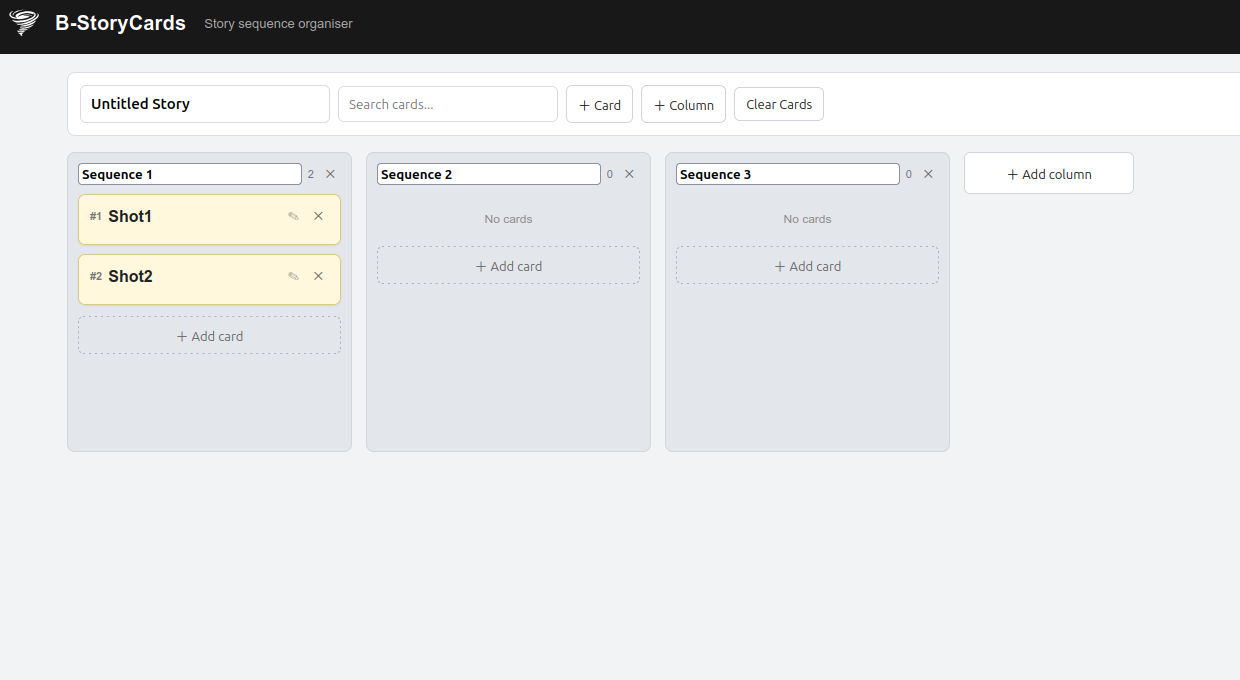The image size is (1240, 680).
Task: Click the Sequence 3 card count 0
Action: pyautogui.click(x=909, y=174)
